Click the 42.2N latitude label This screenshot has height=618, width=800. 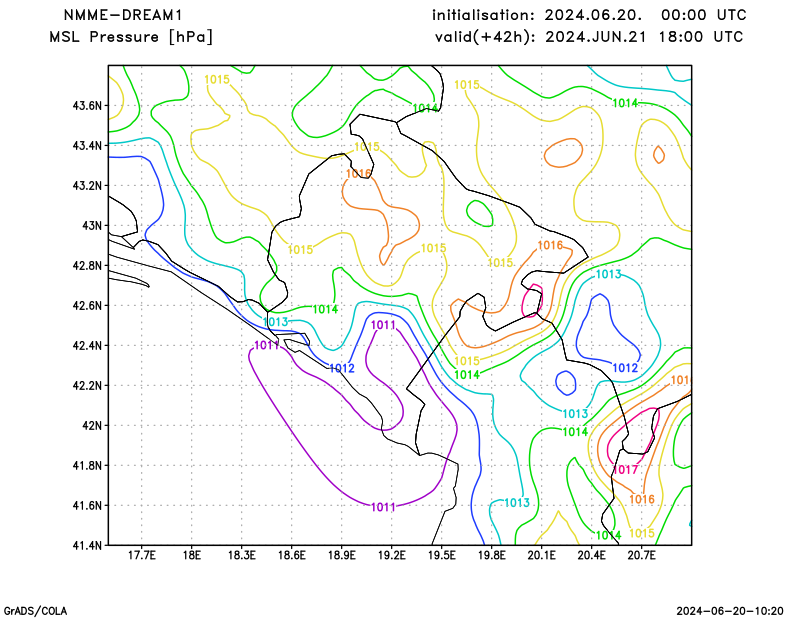tap(87, 385)
